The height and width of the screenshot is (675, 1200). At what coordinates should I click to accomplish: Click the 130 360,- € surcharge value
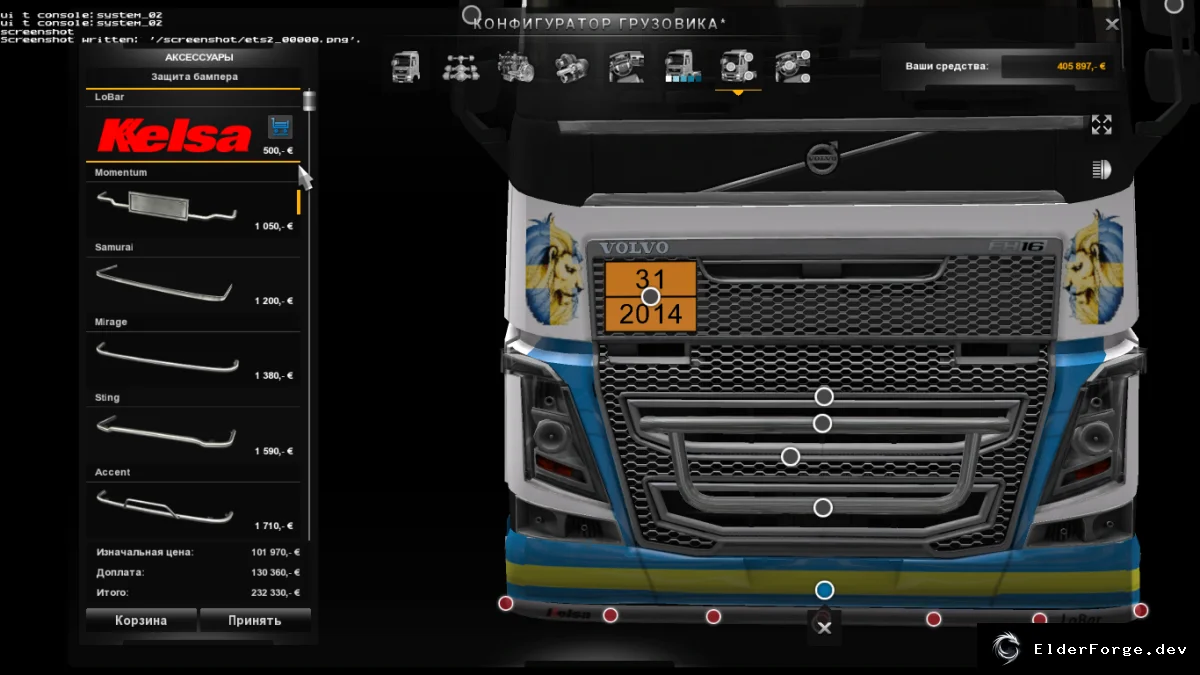tap(275, 573)
